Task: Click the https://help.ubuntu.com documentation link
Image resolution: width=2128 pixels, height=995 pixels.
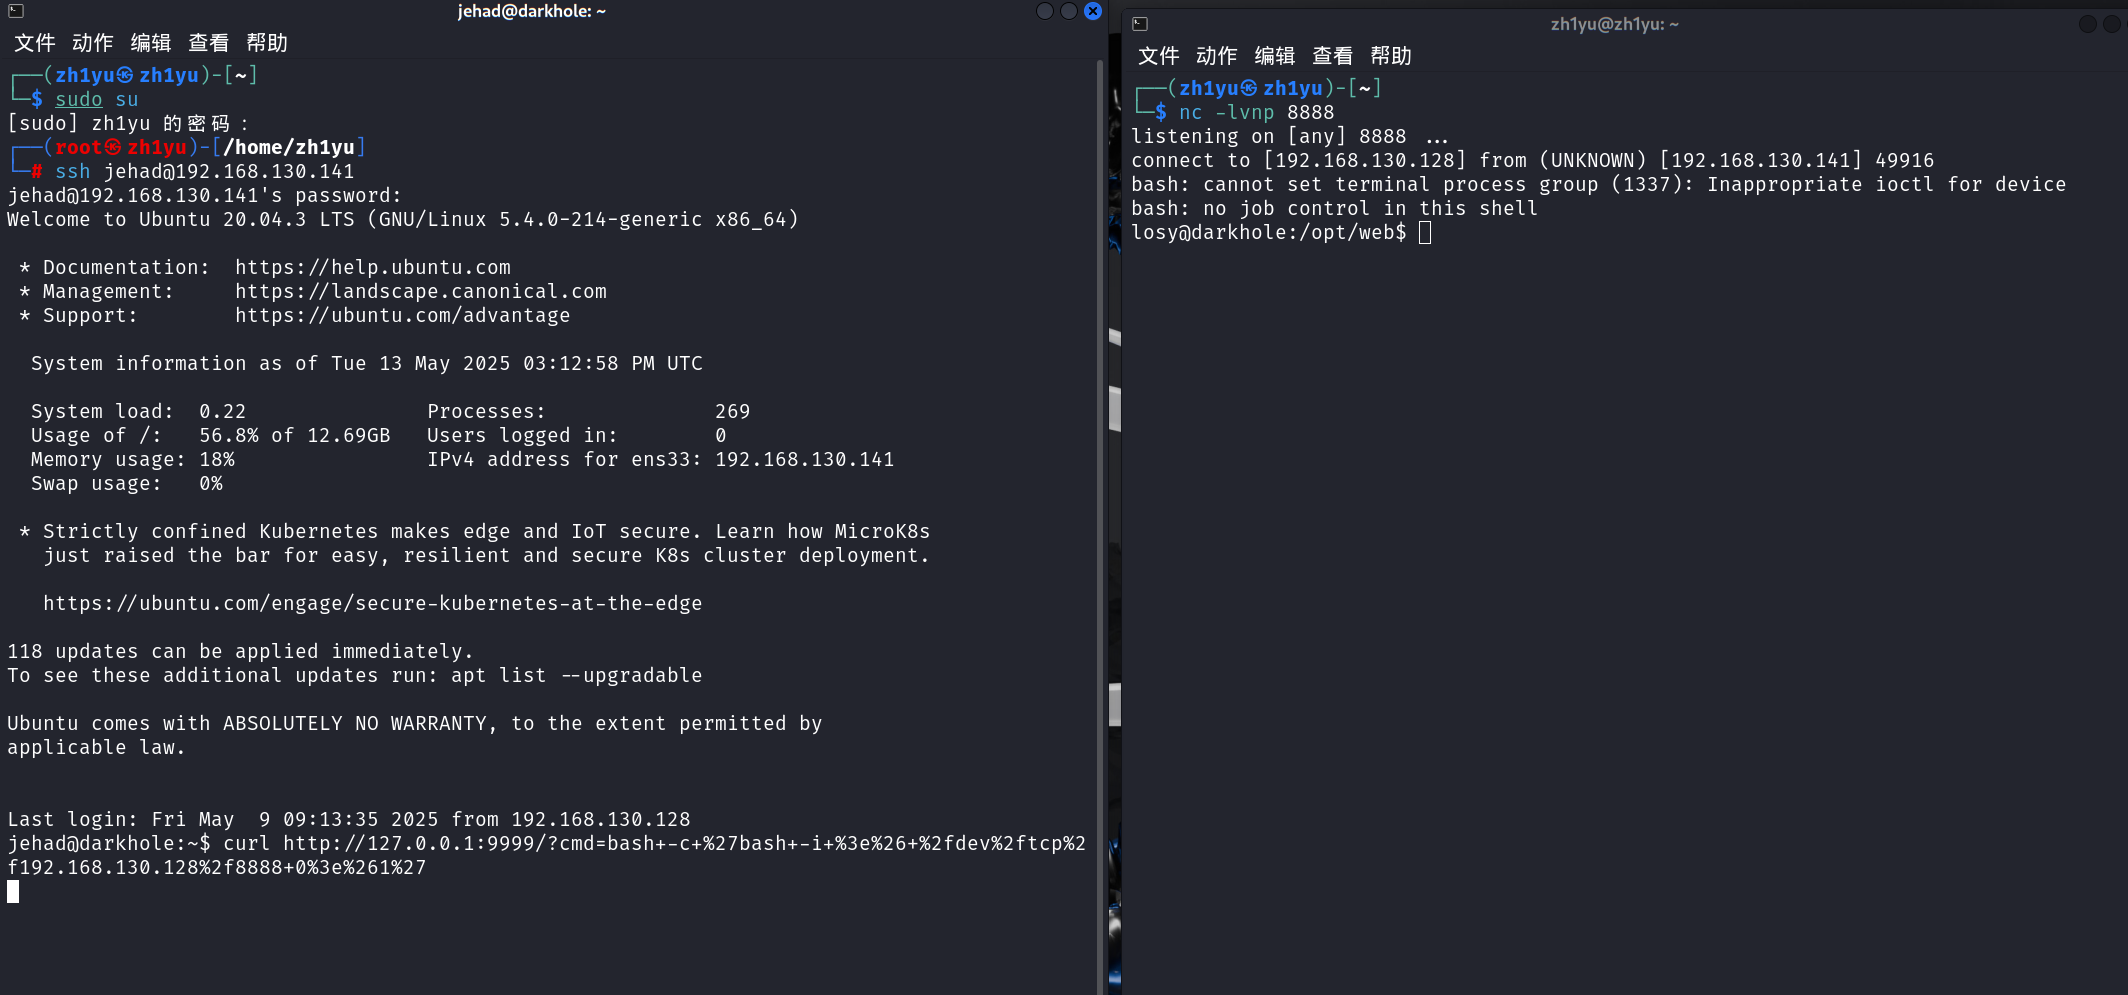Action: [x=372, y=268]
